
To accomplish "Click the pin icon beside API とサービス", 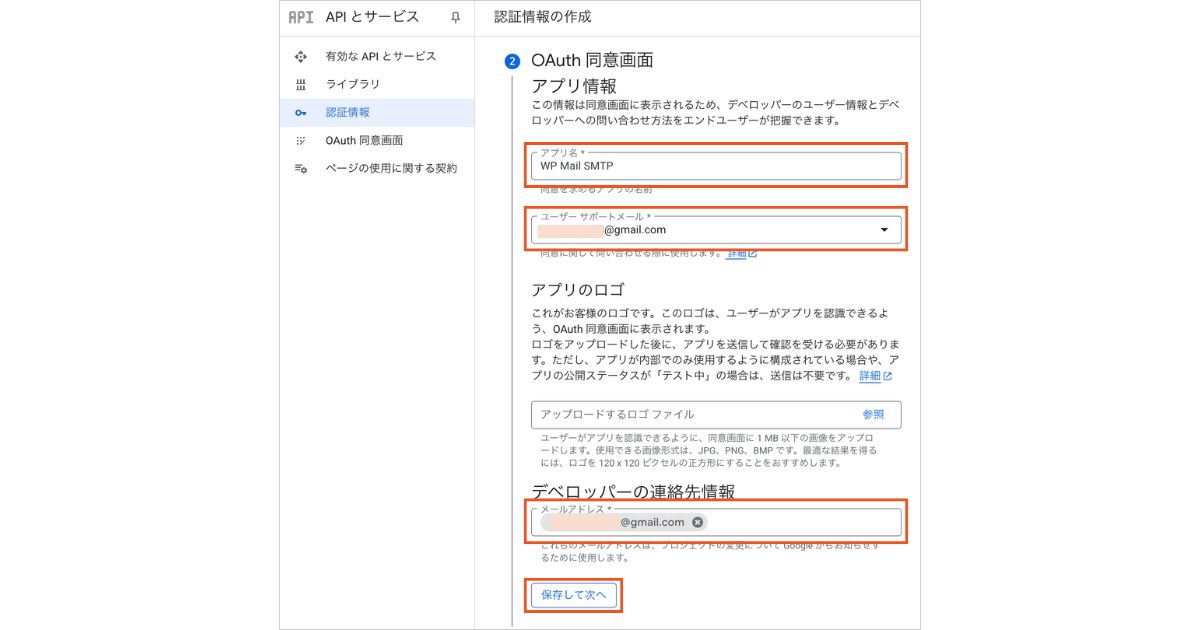I will click(456, 18).
